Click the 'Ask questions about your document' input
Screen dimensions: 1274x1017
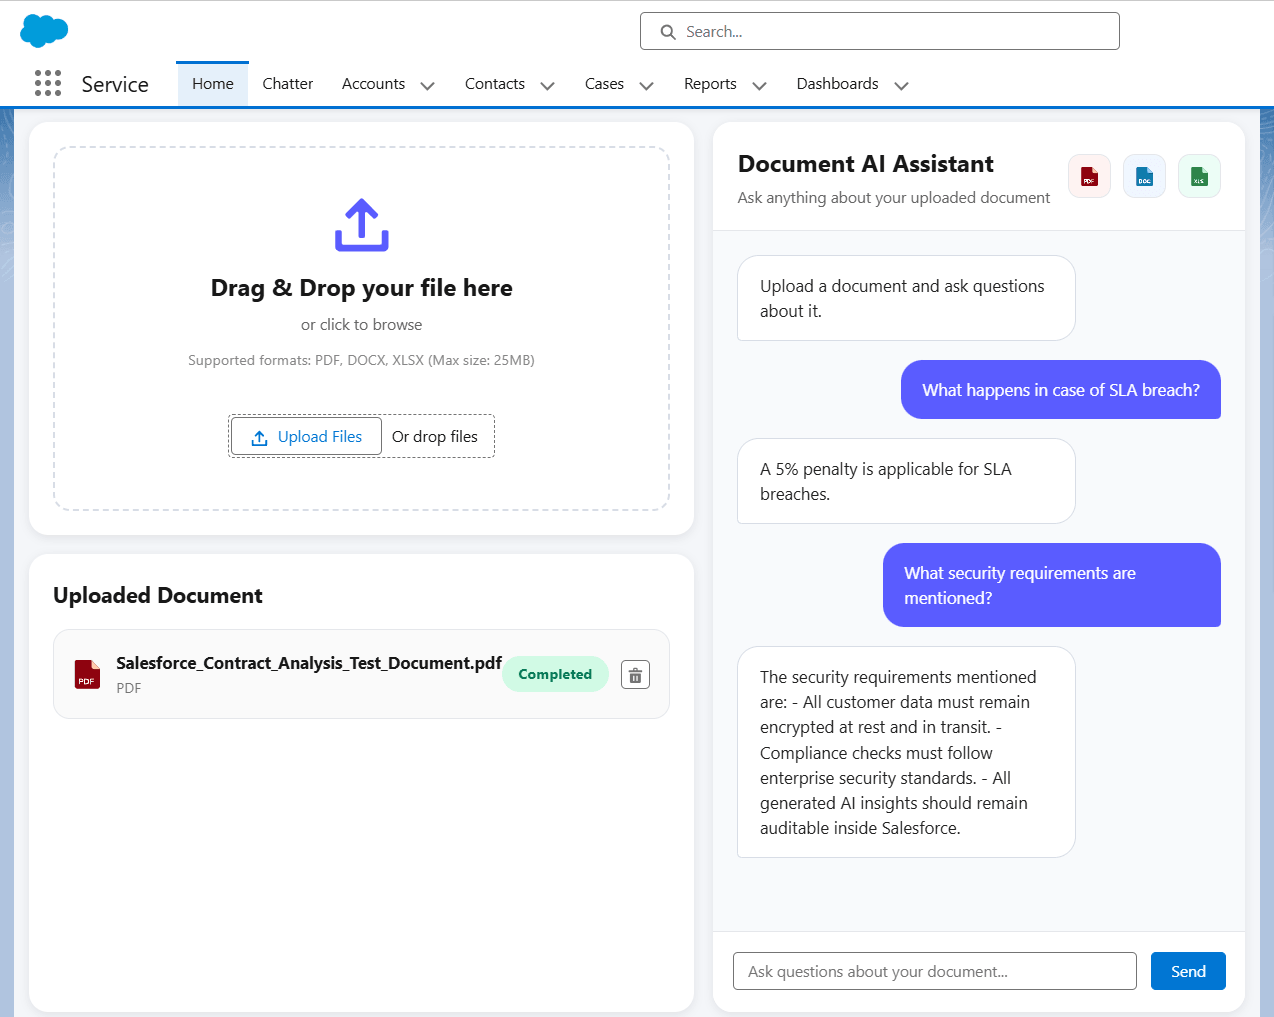(x=935, y=971)
